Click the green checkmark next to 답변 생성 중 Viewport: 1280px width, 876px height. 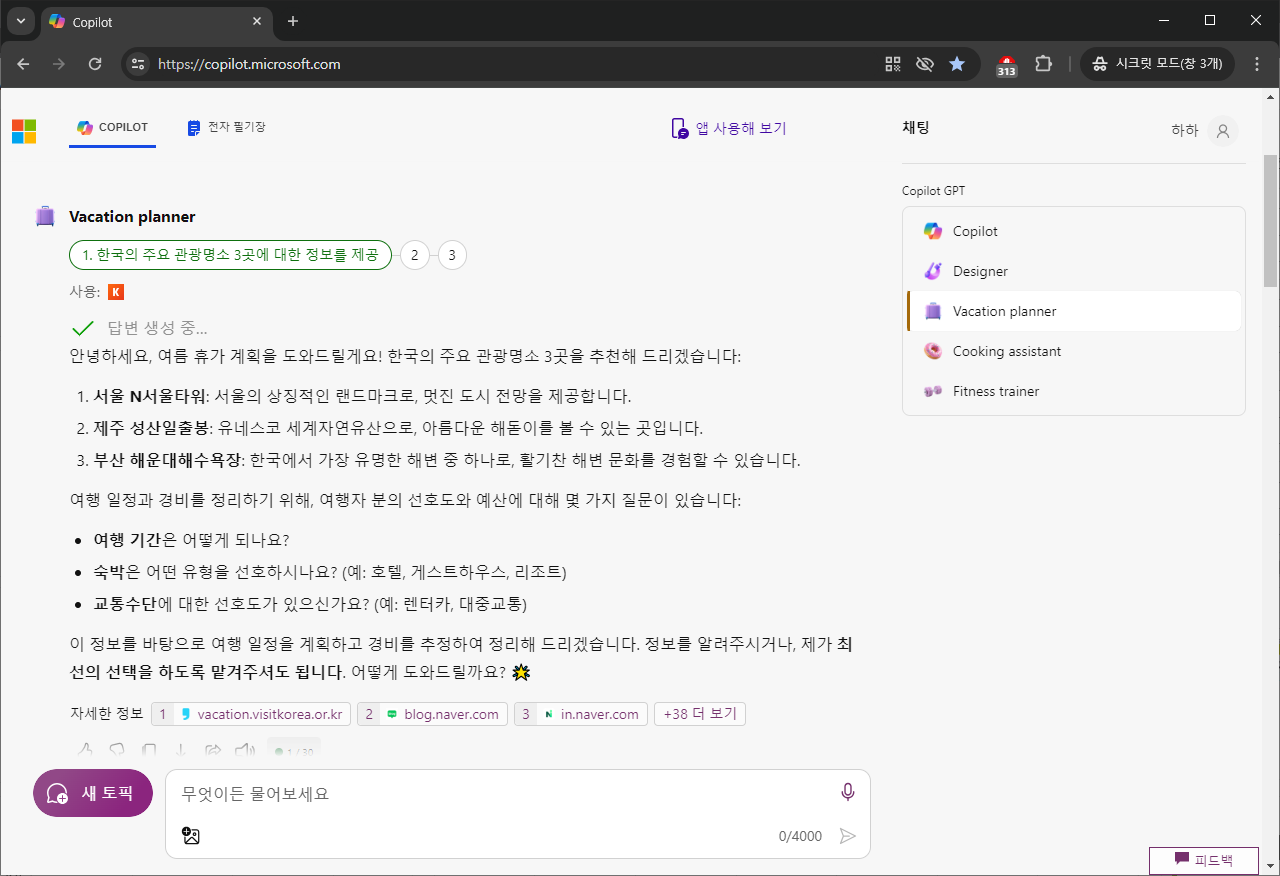[83, 328]
